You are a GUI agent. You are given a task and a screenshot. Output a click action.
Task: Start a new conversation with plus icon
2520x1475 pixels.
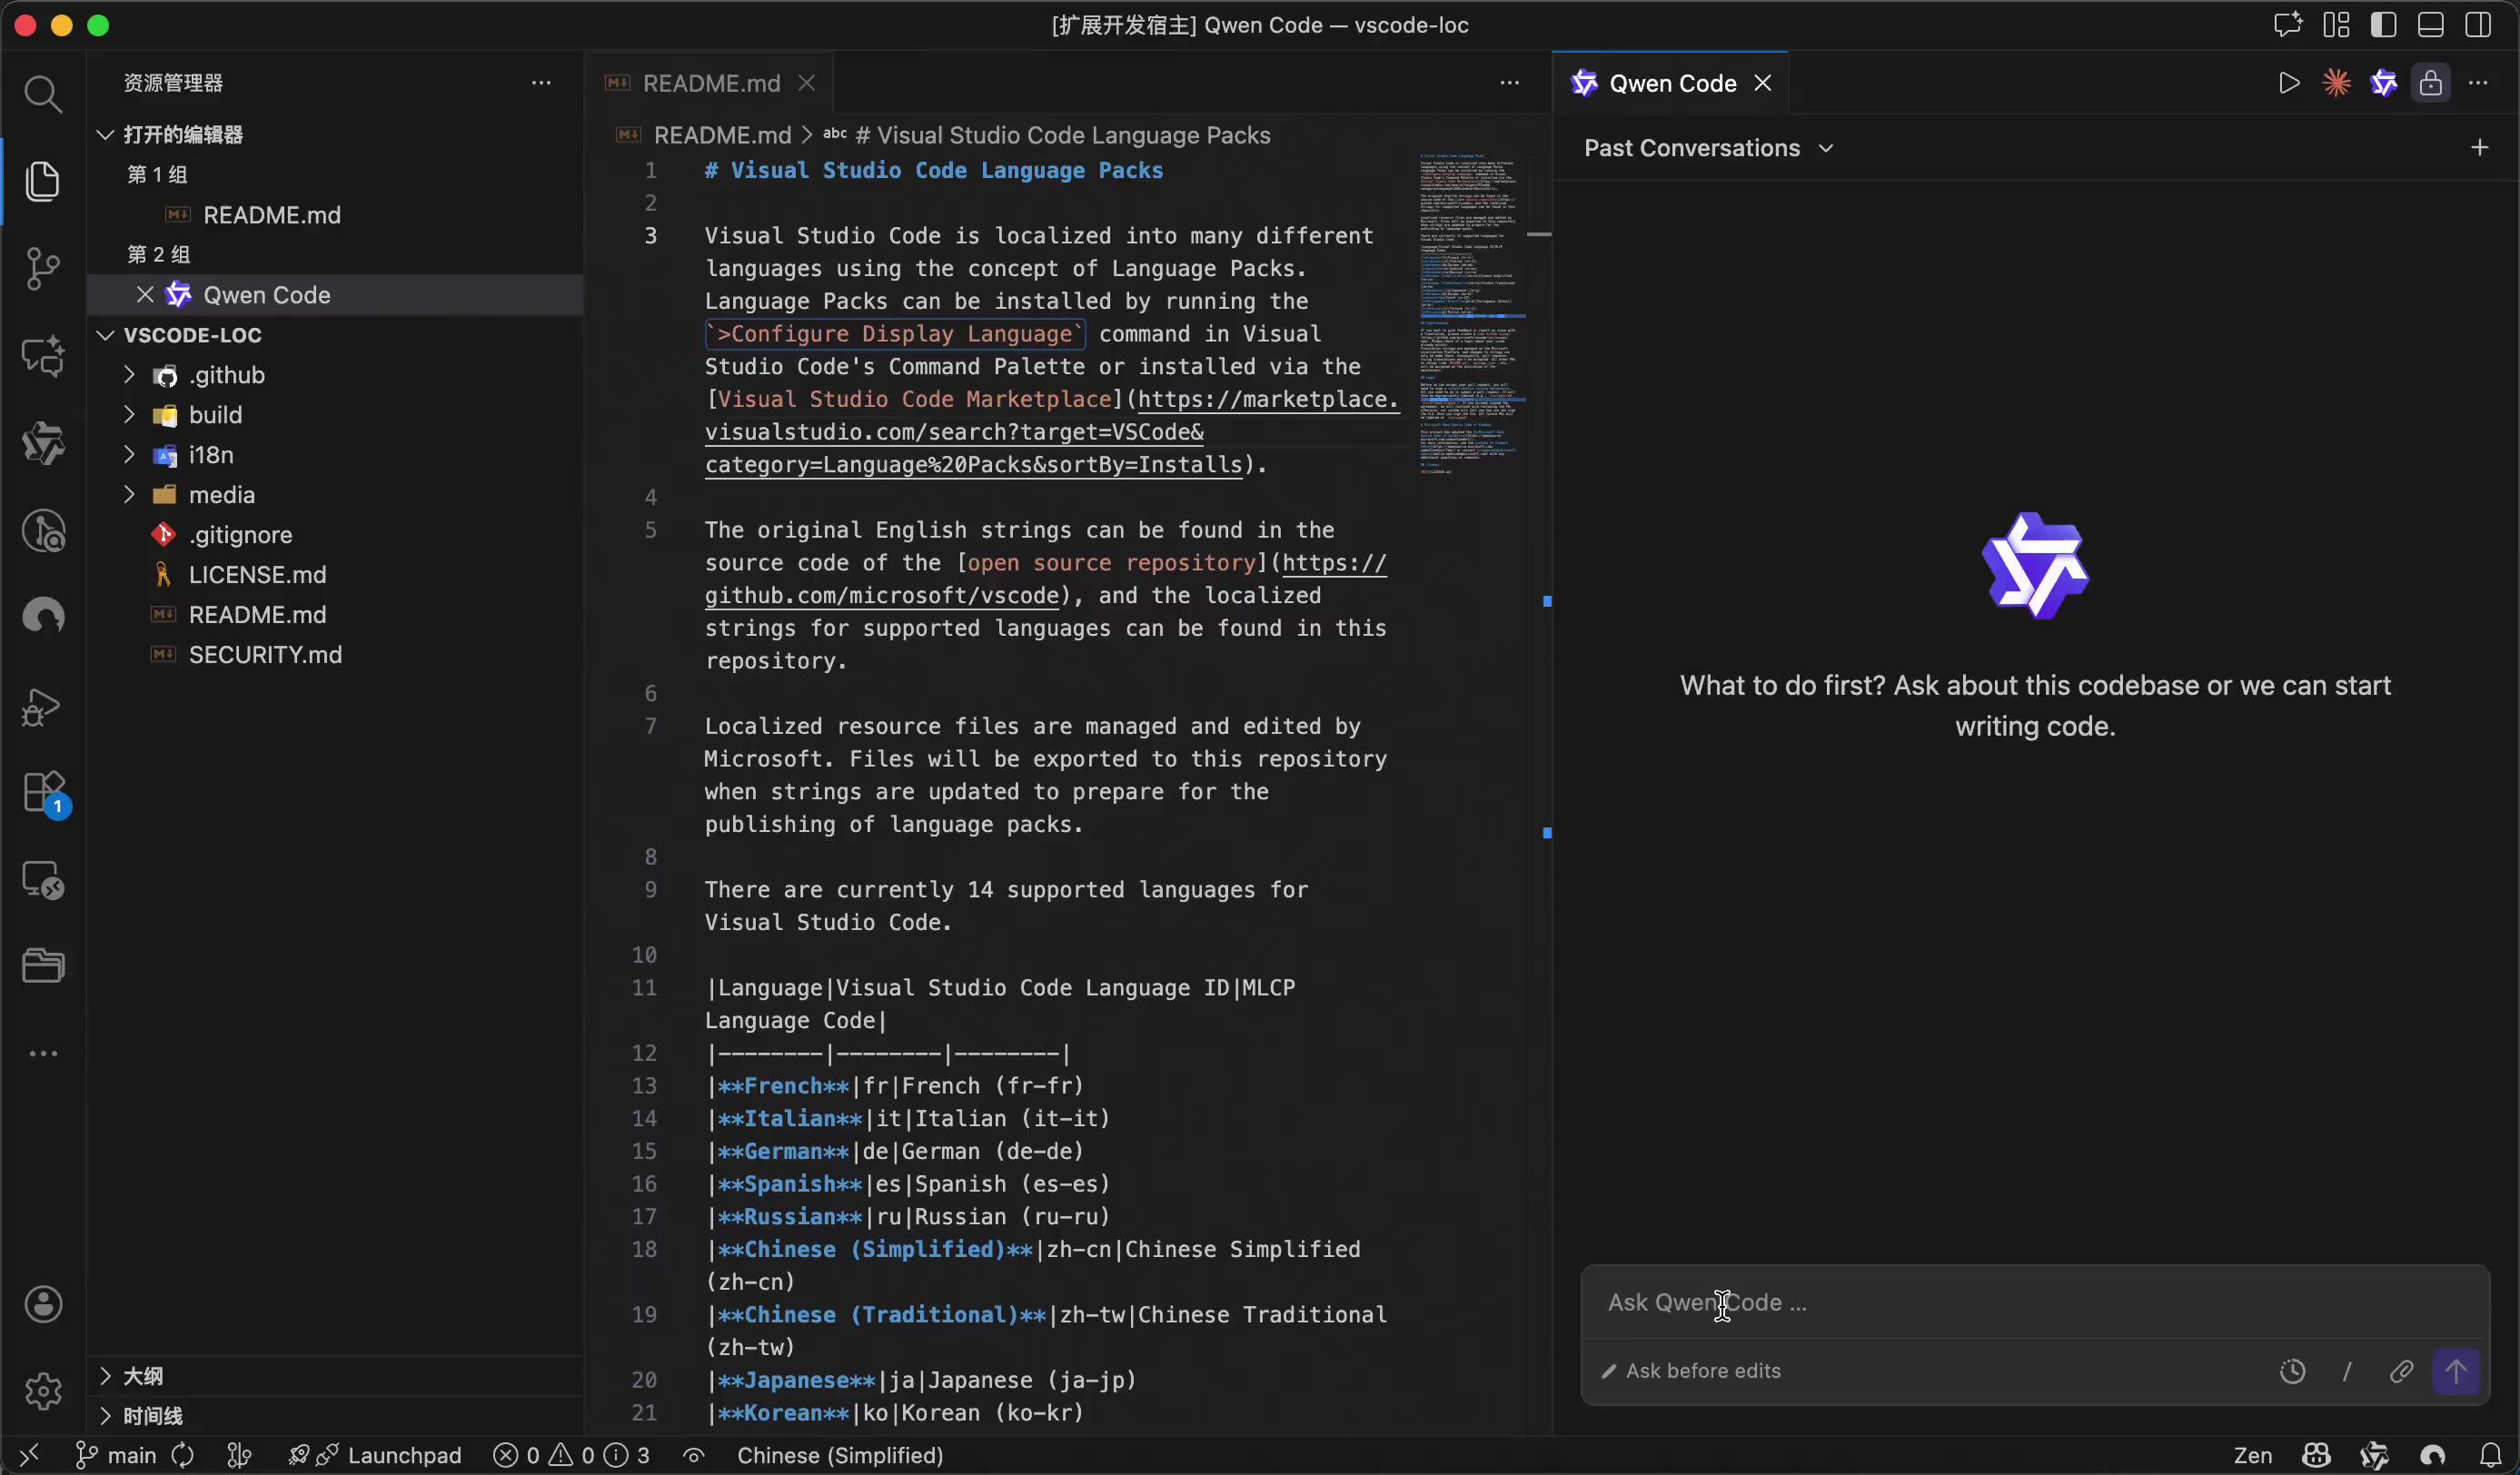(2479, 148)
